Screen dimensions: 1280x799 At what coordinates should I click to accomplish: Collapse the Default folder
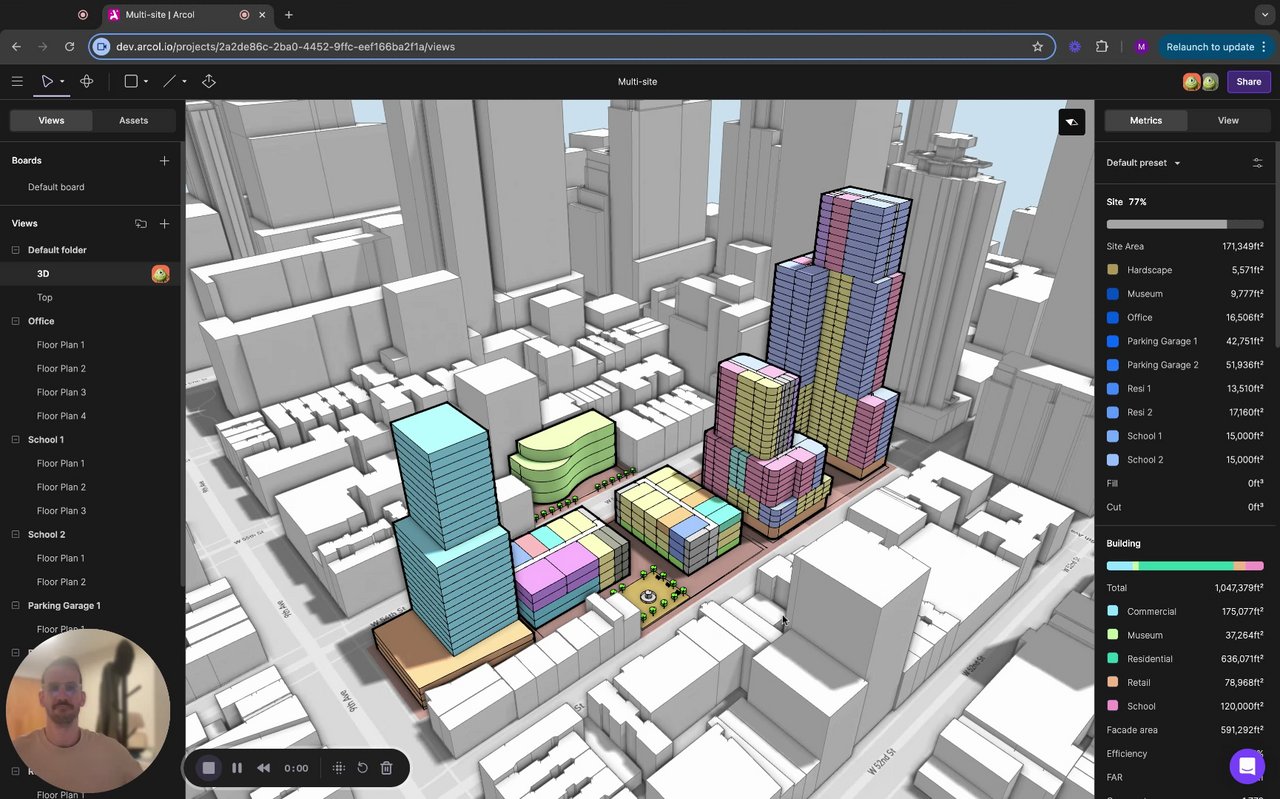16,250
